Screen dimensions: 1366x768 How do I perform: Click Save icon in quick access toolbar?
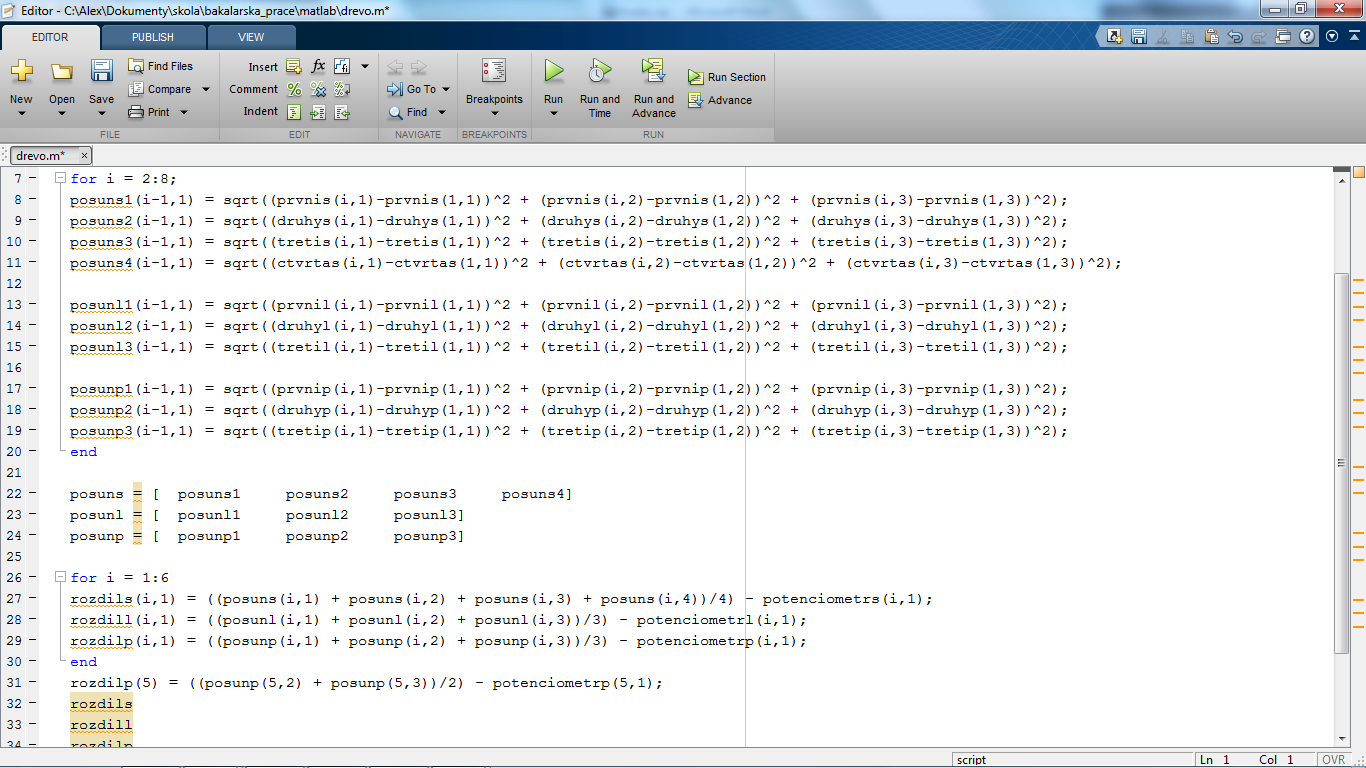[1138, 36]
